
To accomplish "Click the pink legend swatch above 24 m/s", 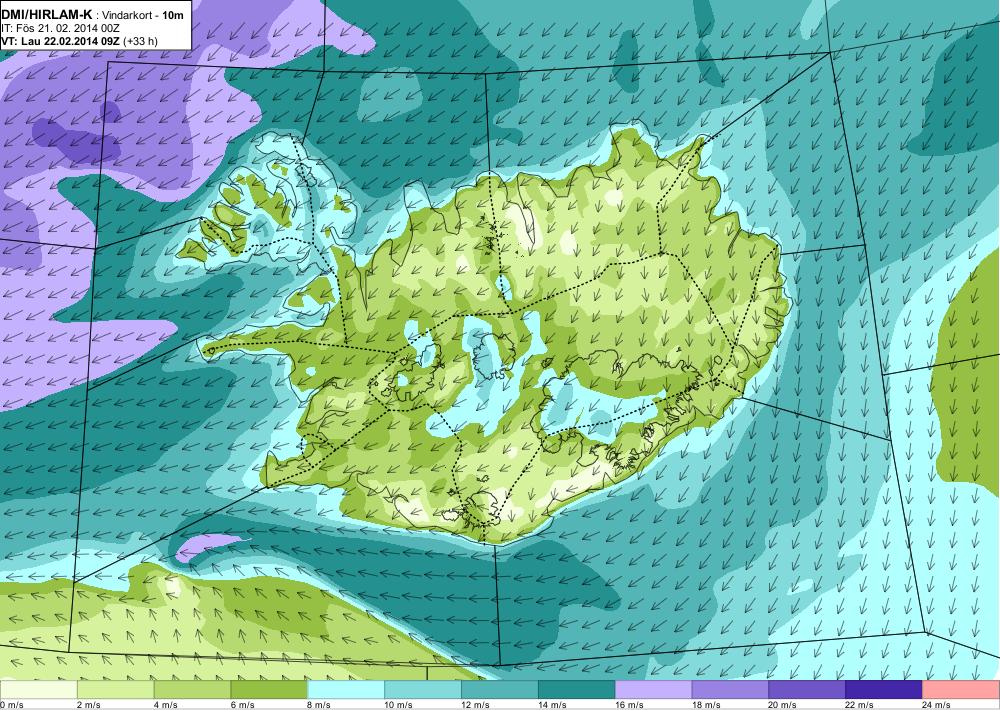I will click(961, 690).
